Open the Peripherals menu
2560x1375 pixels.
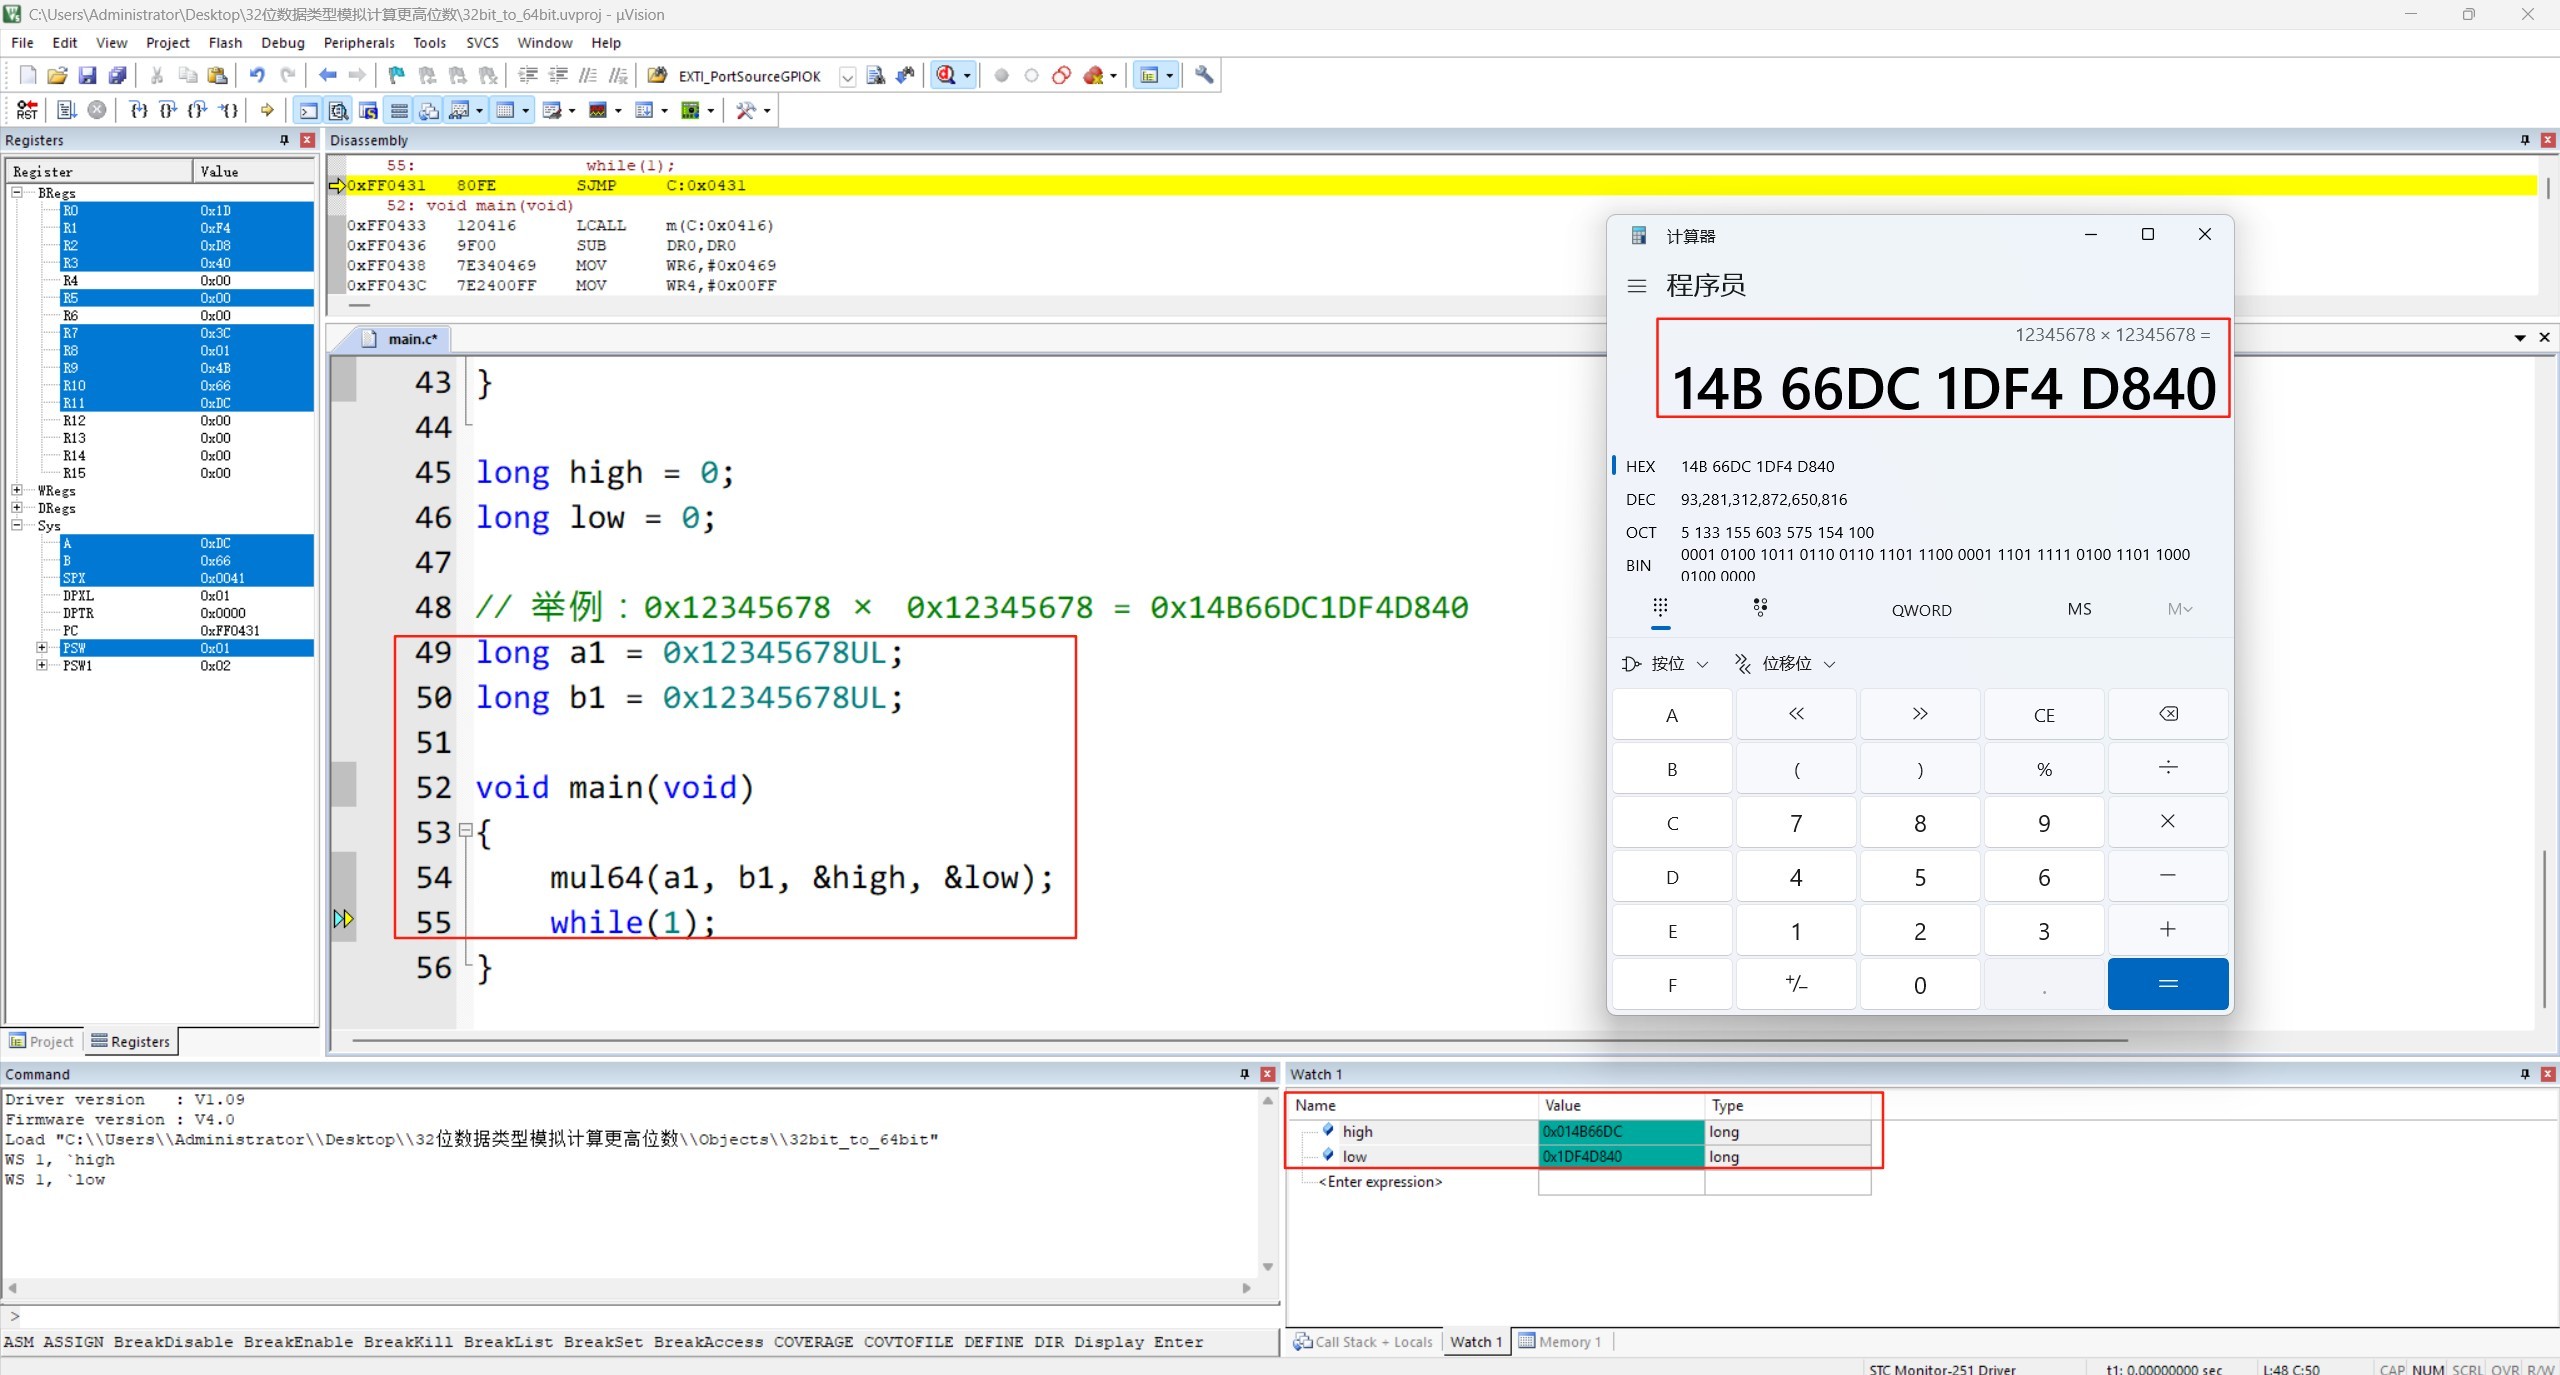click(359, 43)
